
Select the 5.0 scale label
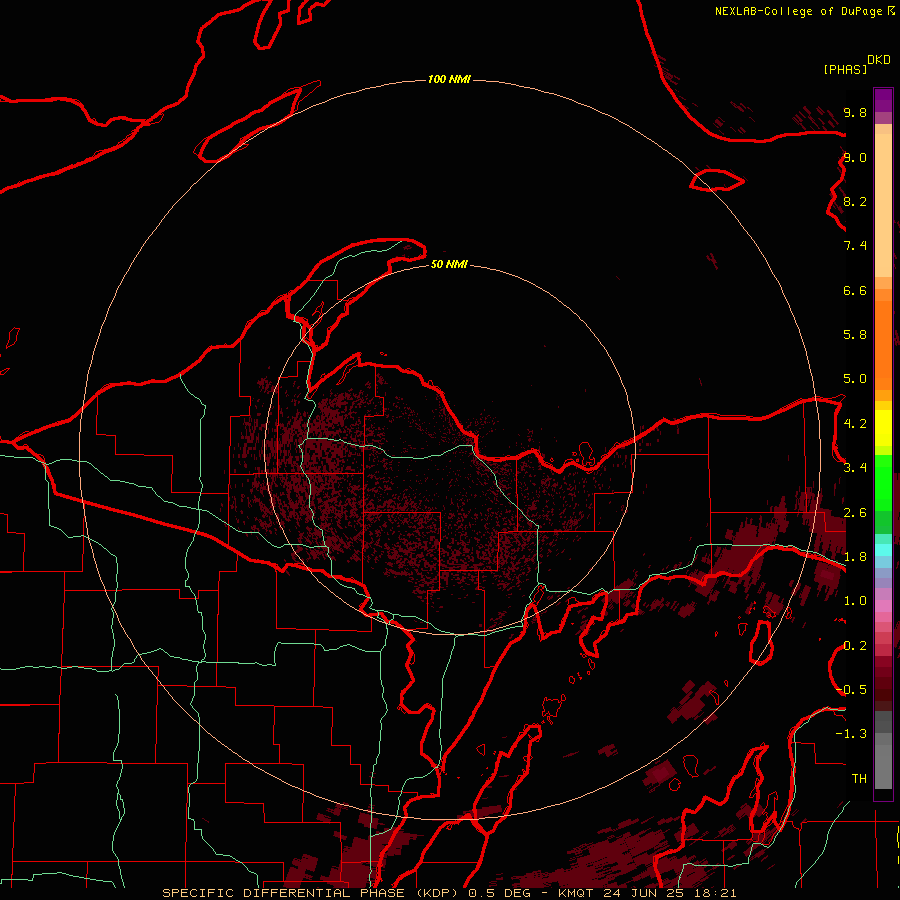click(855, 379)
